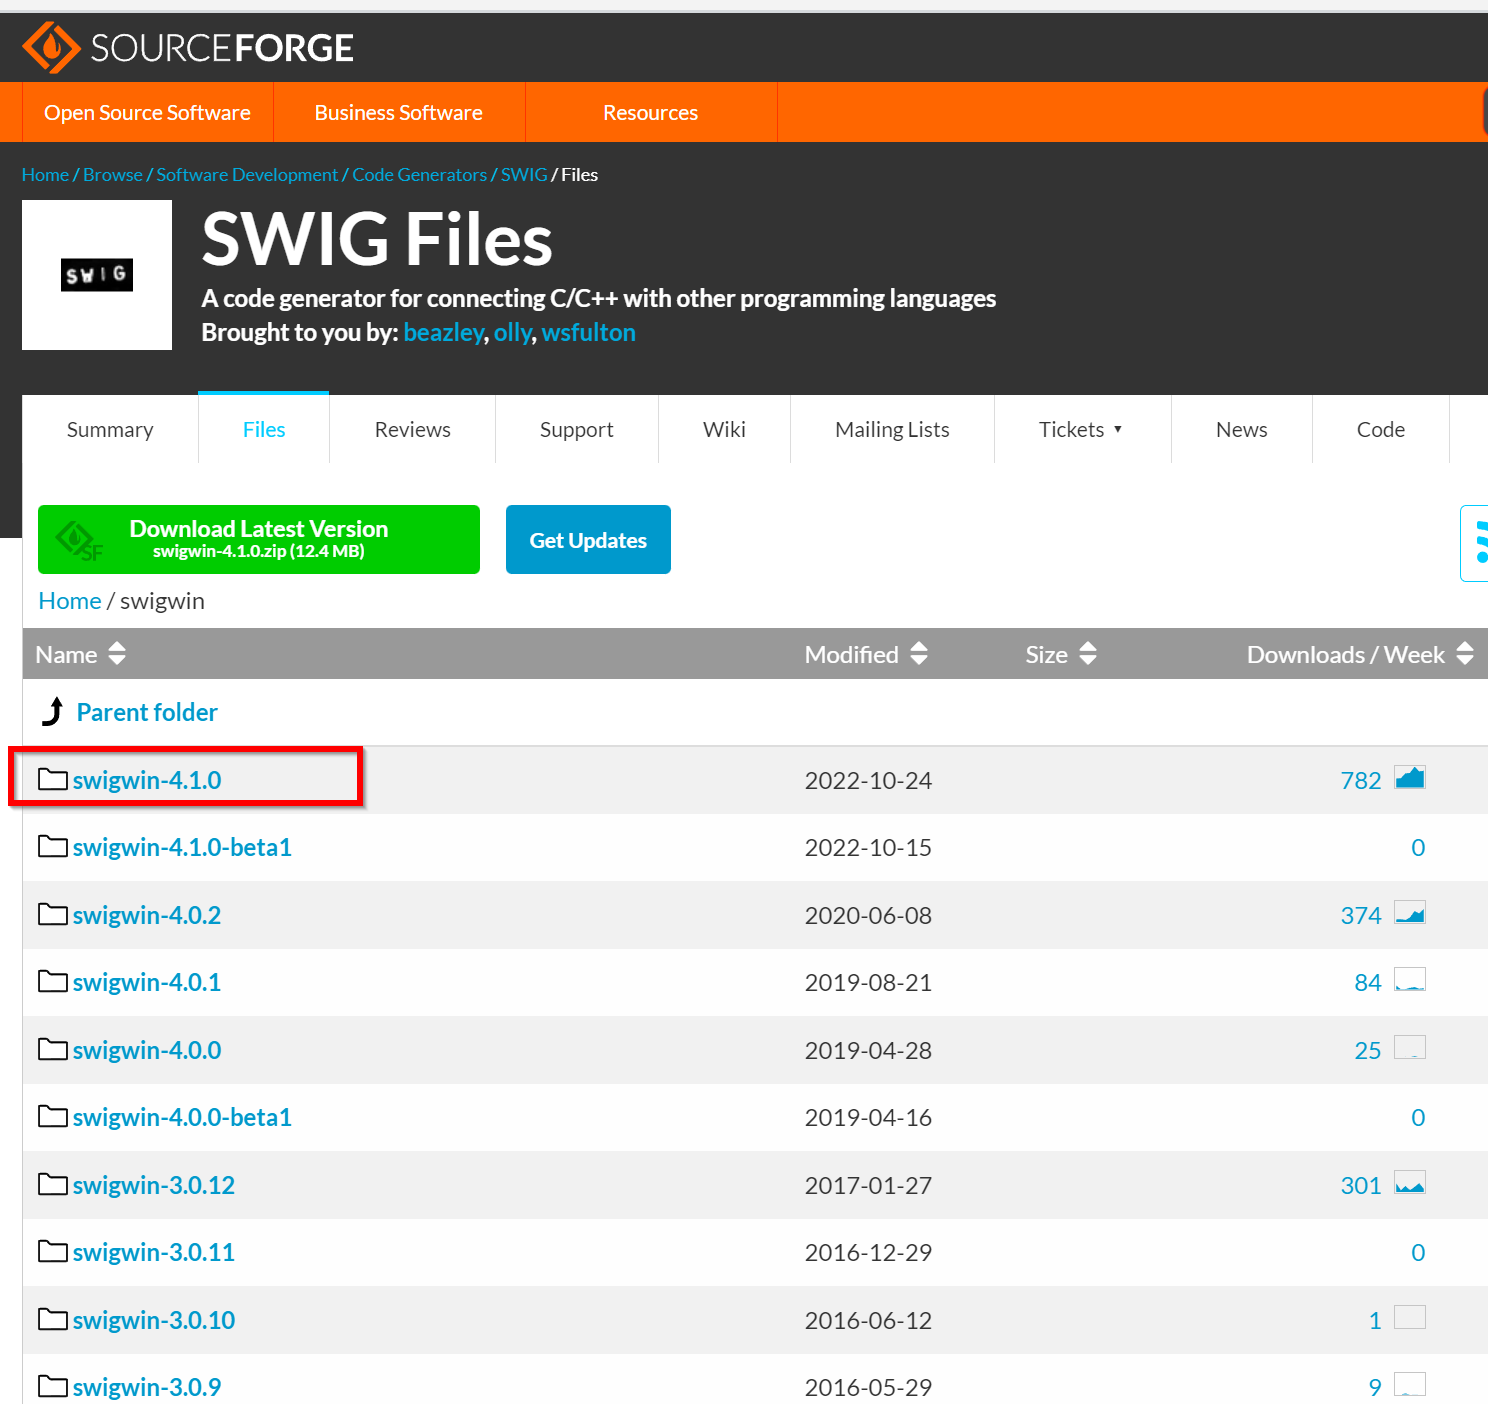The image size is (1488, 1404).
Task: Click folder icon beside swigwin-3.0.10
Action: [53, 1319]
